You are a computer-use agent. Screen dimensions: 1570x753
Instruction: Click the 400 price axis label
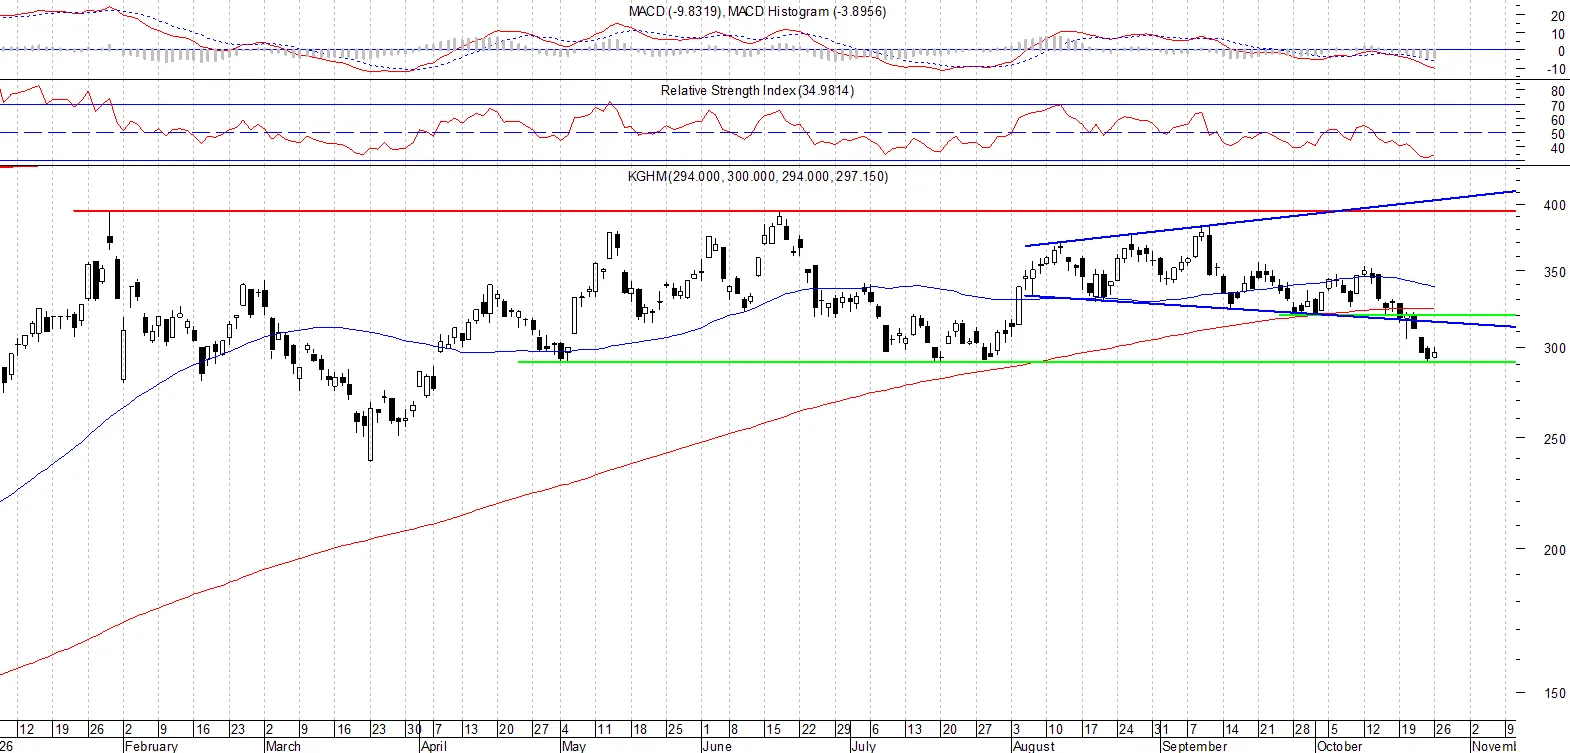click(x=1555, y=205)
